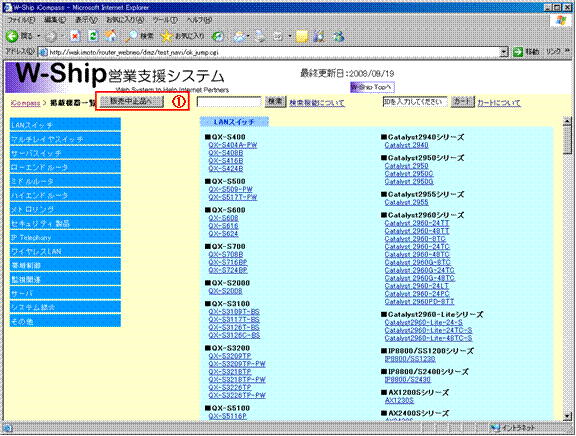The image size is (576, 436).
Task: Open the カートについて link
Action: 499,103
